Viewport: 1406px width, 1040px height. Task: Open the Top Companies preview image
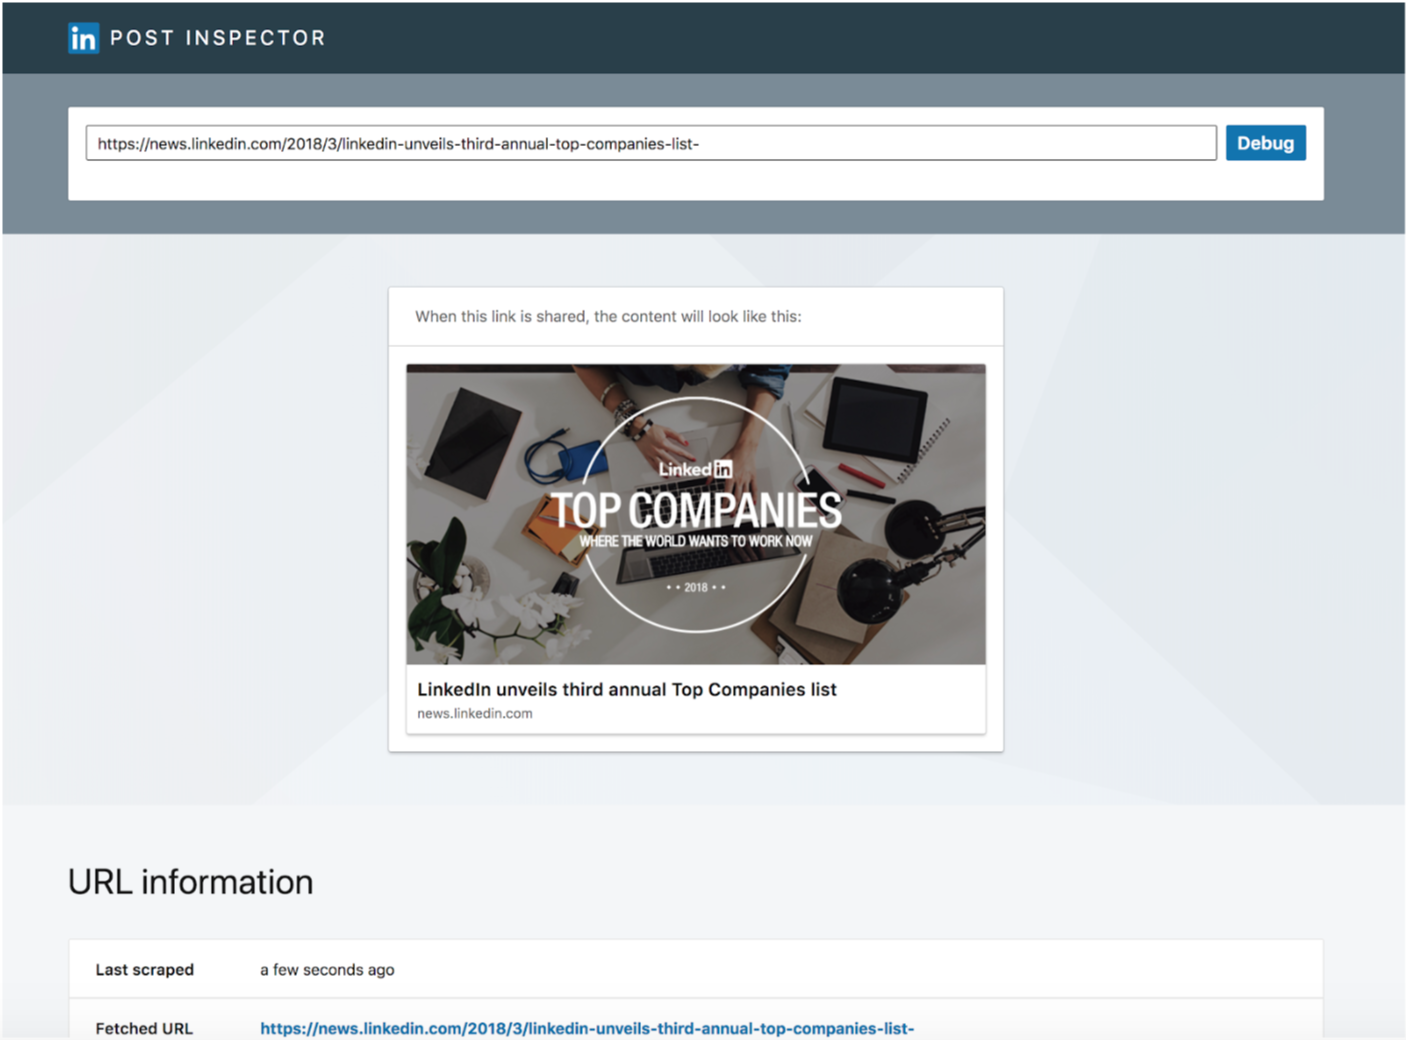[696, 514]
